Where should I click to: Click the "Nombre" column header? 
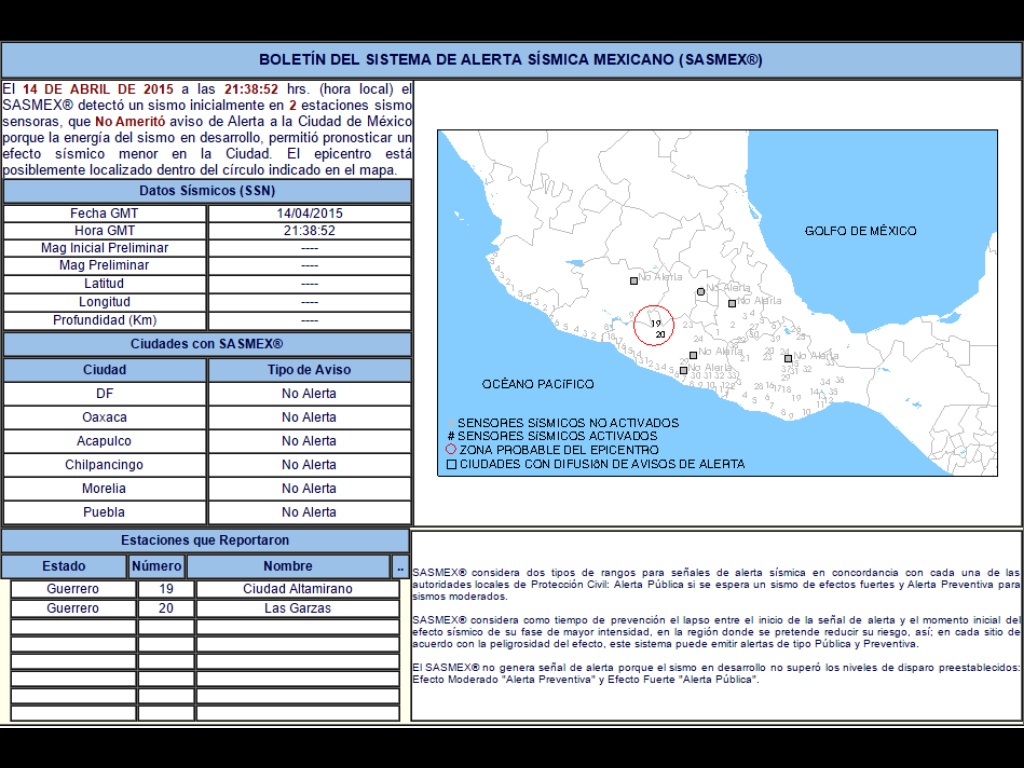[288, 566]
